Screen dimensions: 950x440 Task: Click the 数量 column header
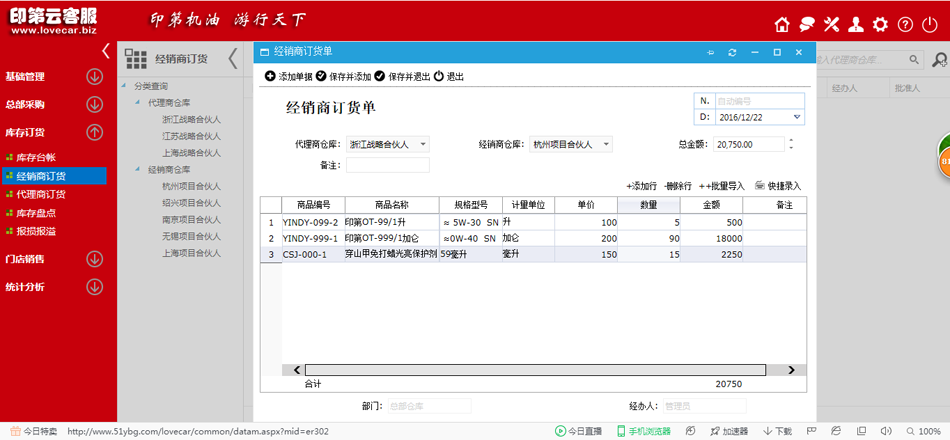pos(649,205)
